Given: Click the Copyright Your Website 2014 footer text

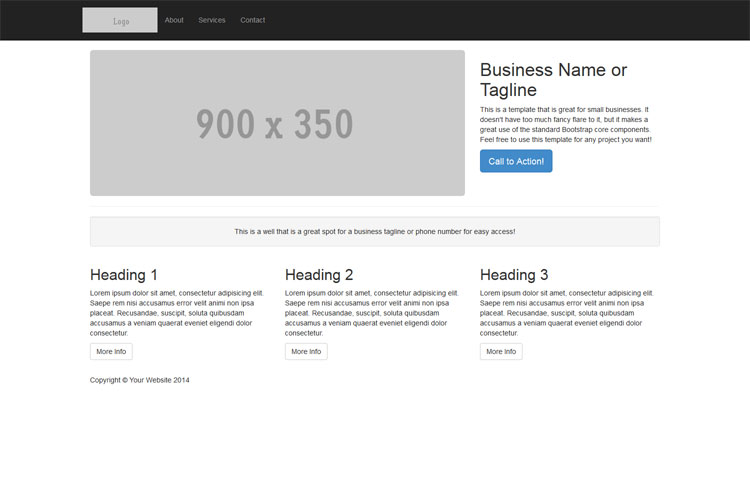Looking at the screenshot, I should (x=140, y=380).
